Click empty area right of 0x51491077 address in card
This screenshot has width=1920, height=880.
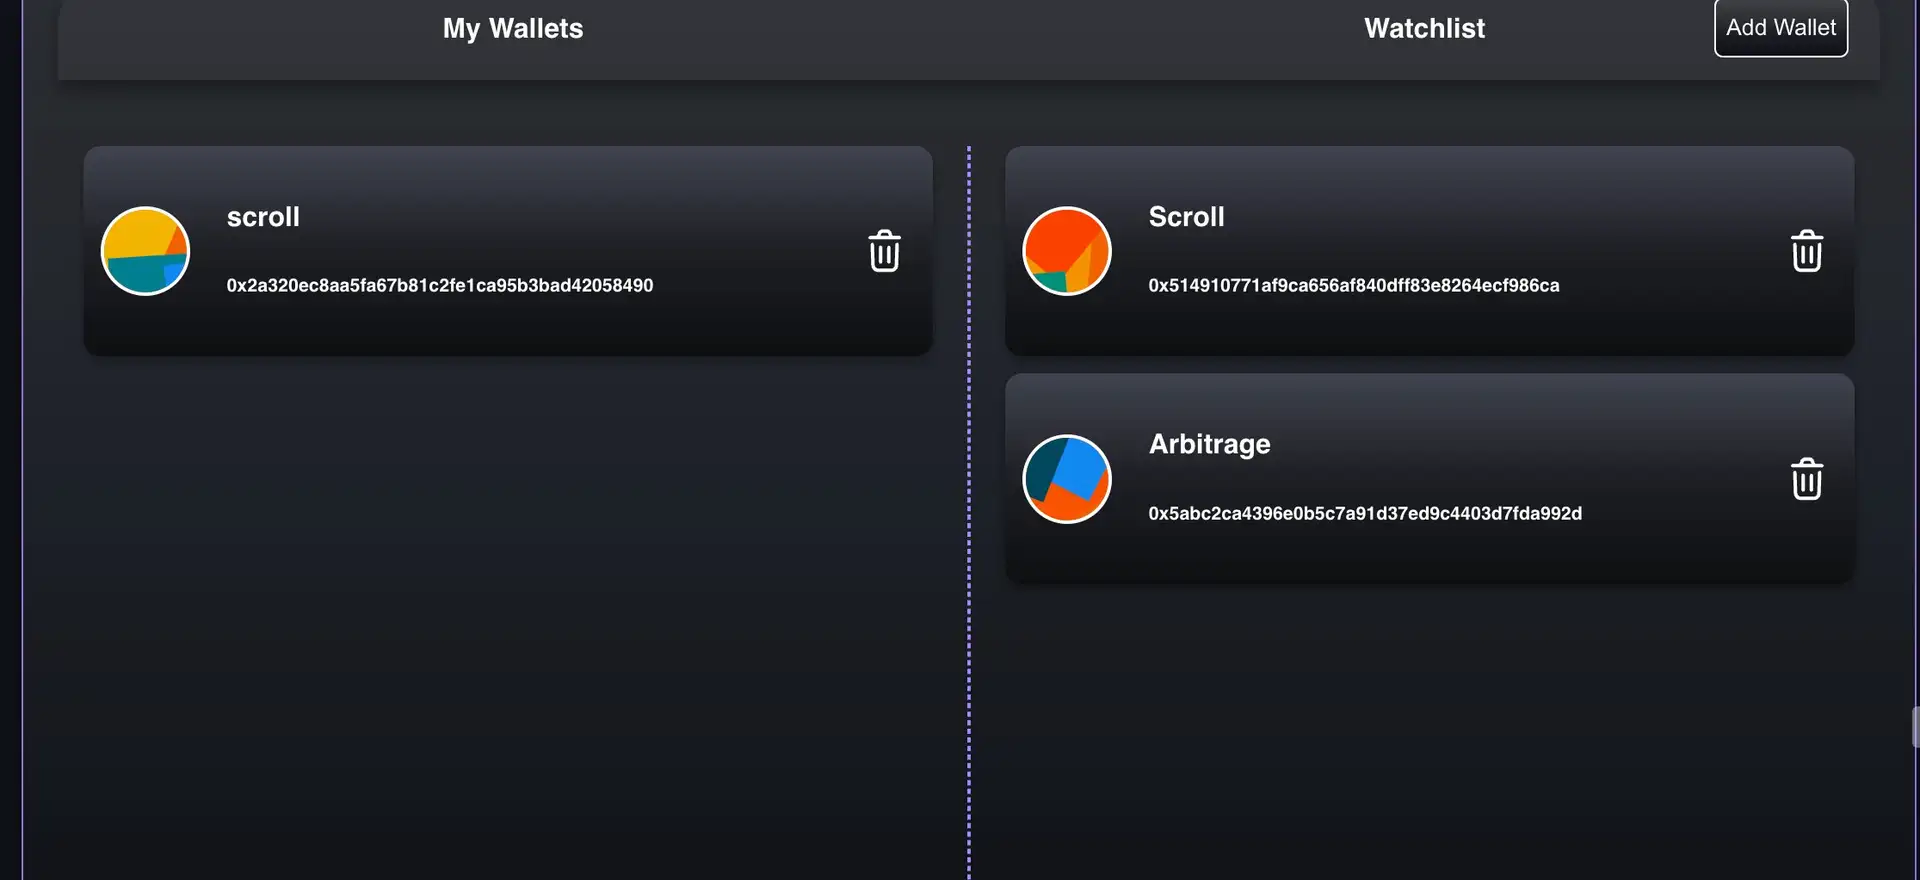[1670, 286]
